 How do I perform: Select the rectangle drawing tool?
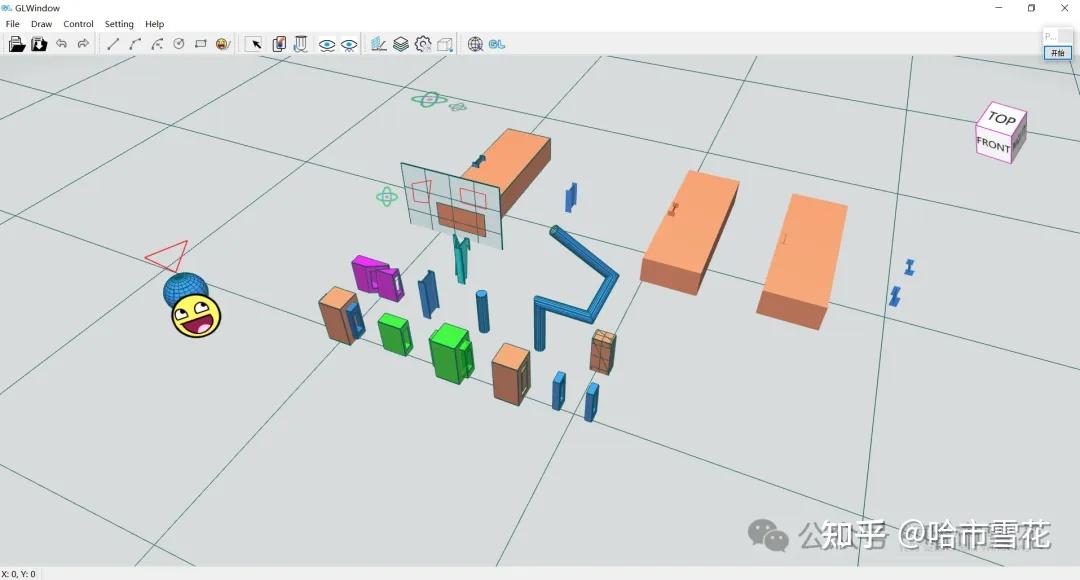(x=201, y=43)
